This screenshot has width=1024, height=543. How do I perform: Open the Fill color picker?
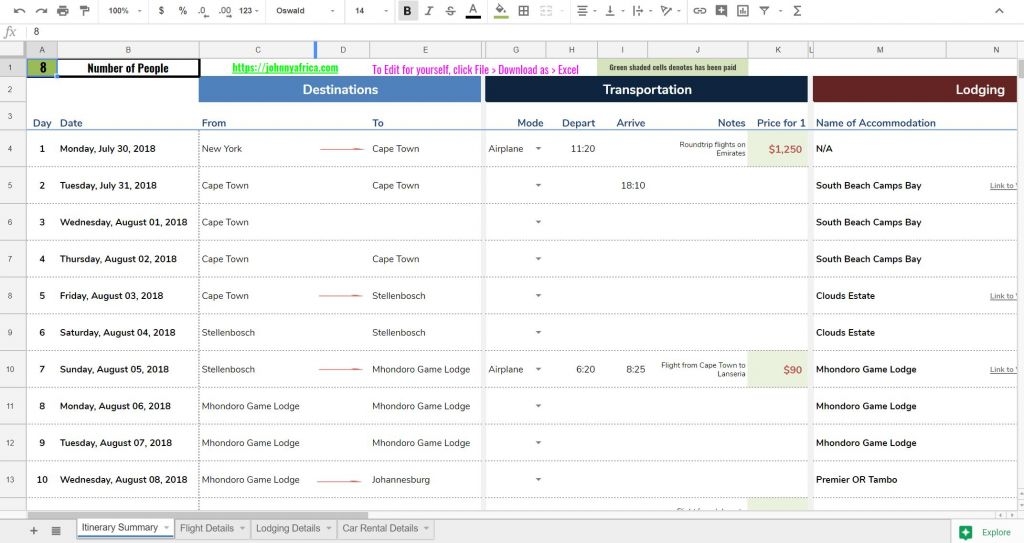pos(500,11)
